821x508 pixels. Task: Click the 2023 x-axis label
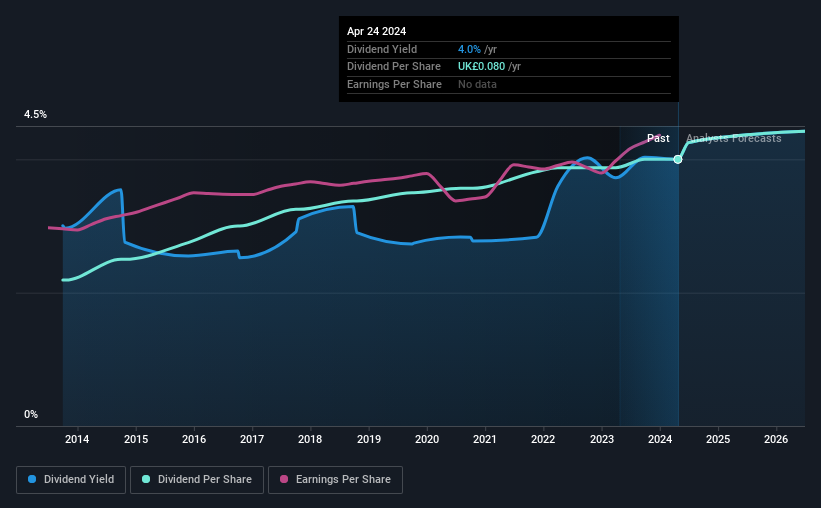point(602,439)
